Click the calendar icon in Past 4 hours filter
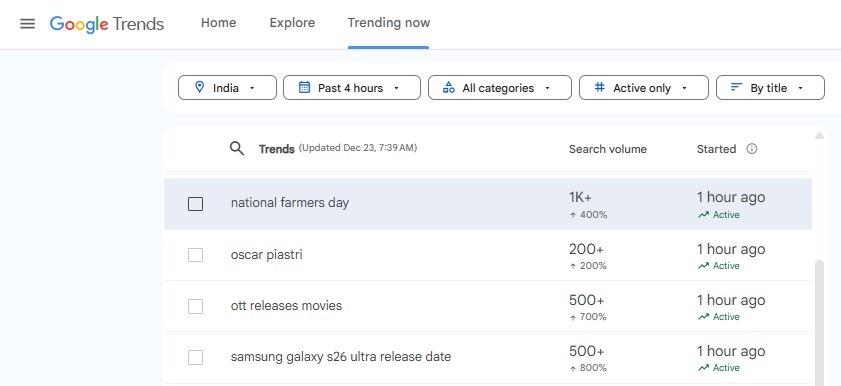 (304, 87)
